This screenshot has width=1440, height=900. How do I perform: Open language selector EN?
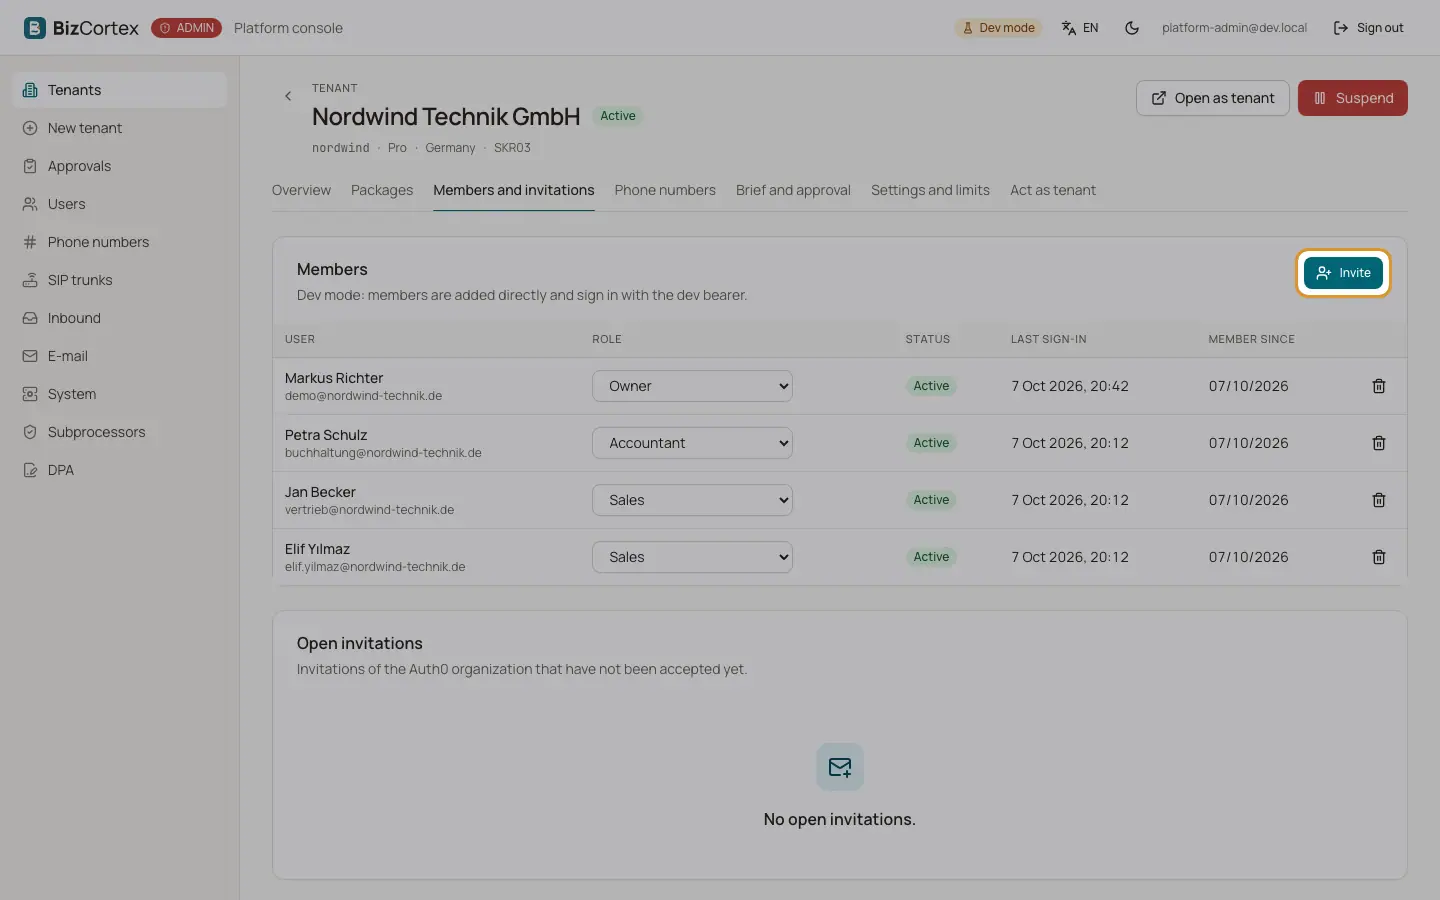1080,28
